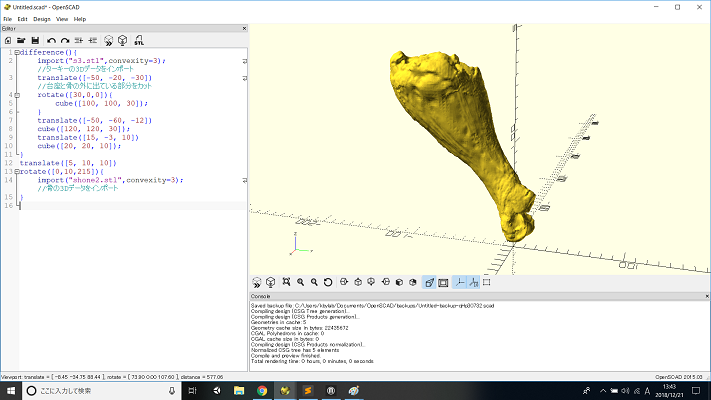Switch to the Bottom view
The width and height of the screenshot is (711, 400).
pos(371,282)
